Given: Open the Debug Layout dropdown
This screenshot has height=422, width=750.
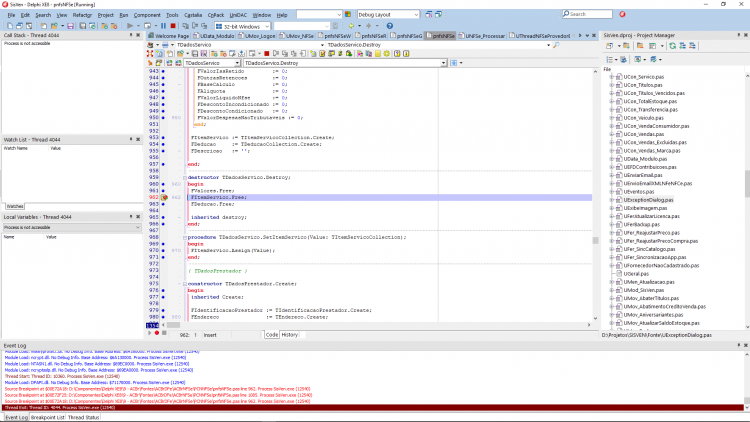Looking at the screenshot, I should 416,14.
